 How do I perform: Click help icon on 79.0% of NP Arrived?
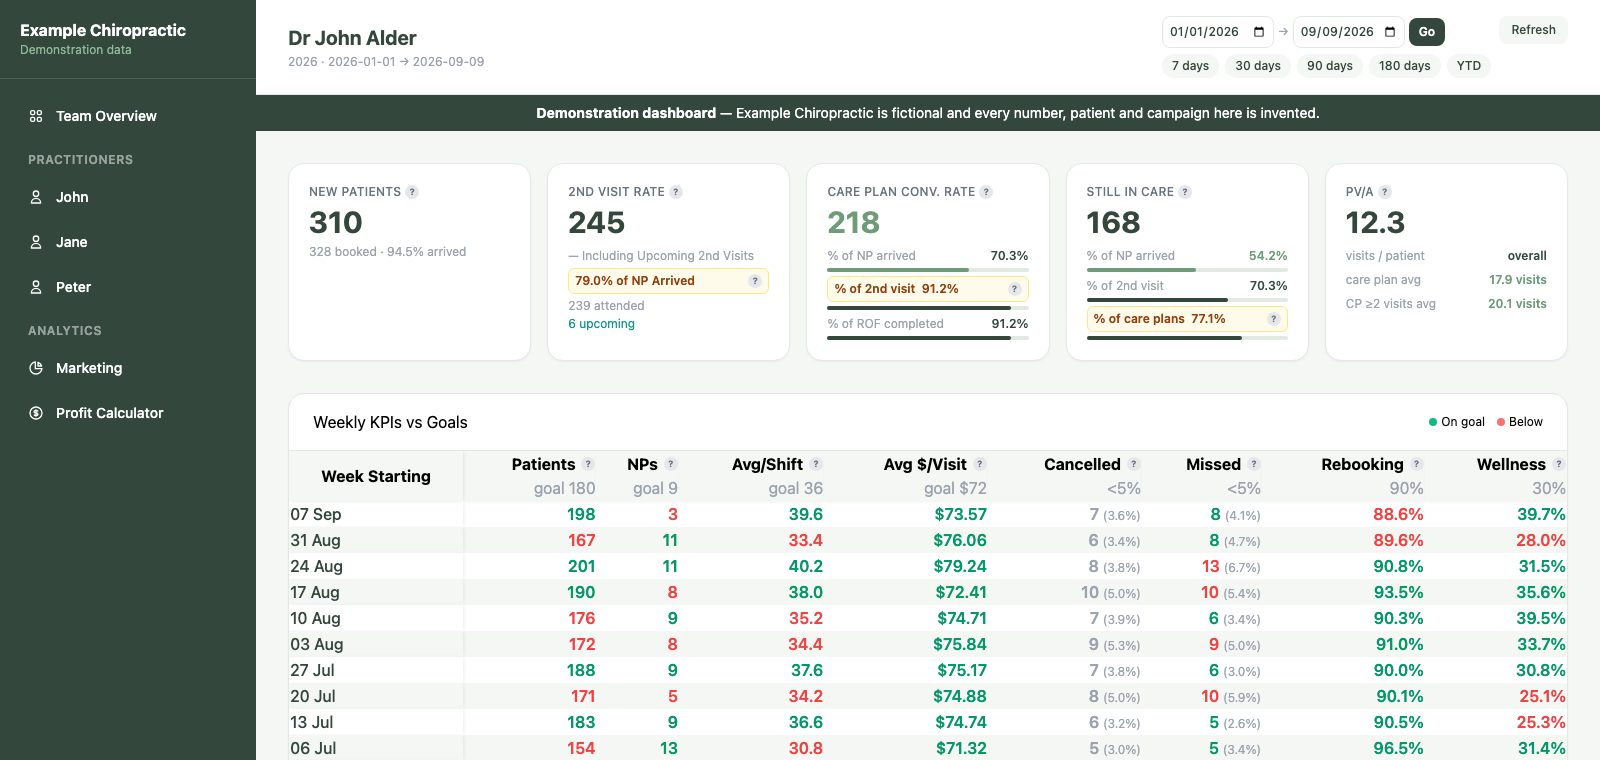pyautogui.click(x=755, y=281)
